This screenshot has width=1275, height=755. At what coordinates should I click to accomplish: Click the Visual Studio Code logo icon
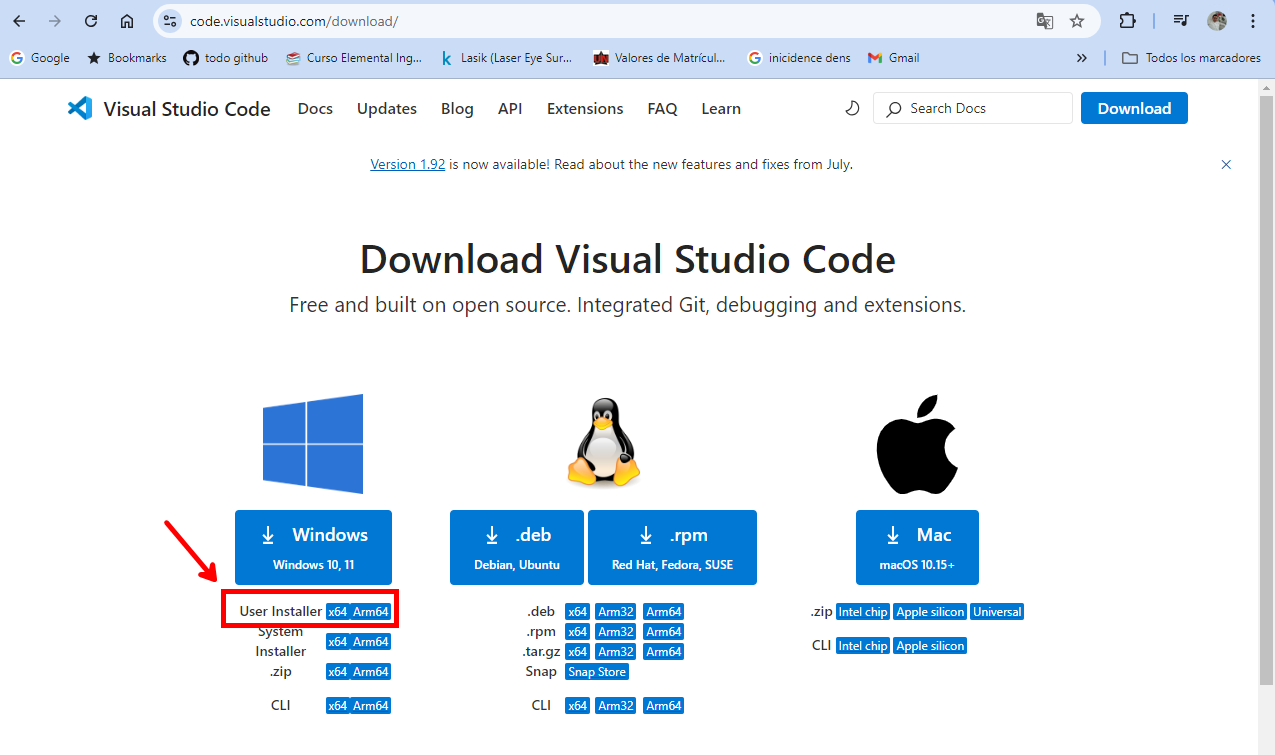(80, 108)
